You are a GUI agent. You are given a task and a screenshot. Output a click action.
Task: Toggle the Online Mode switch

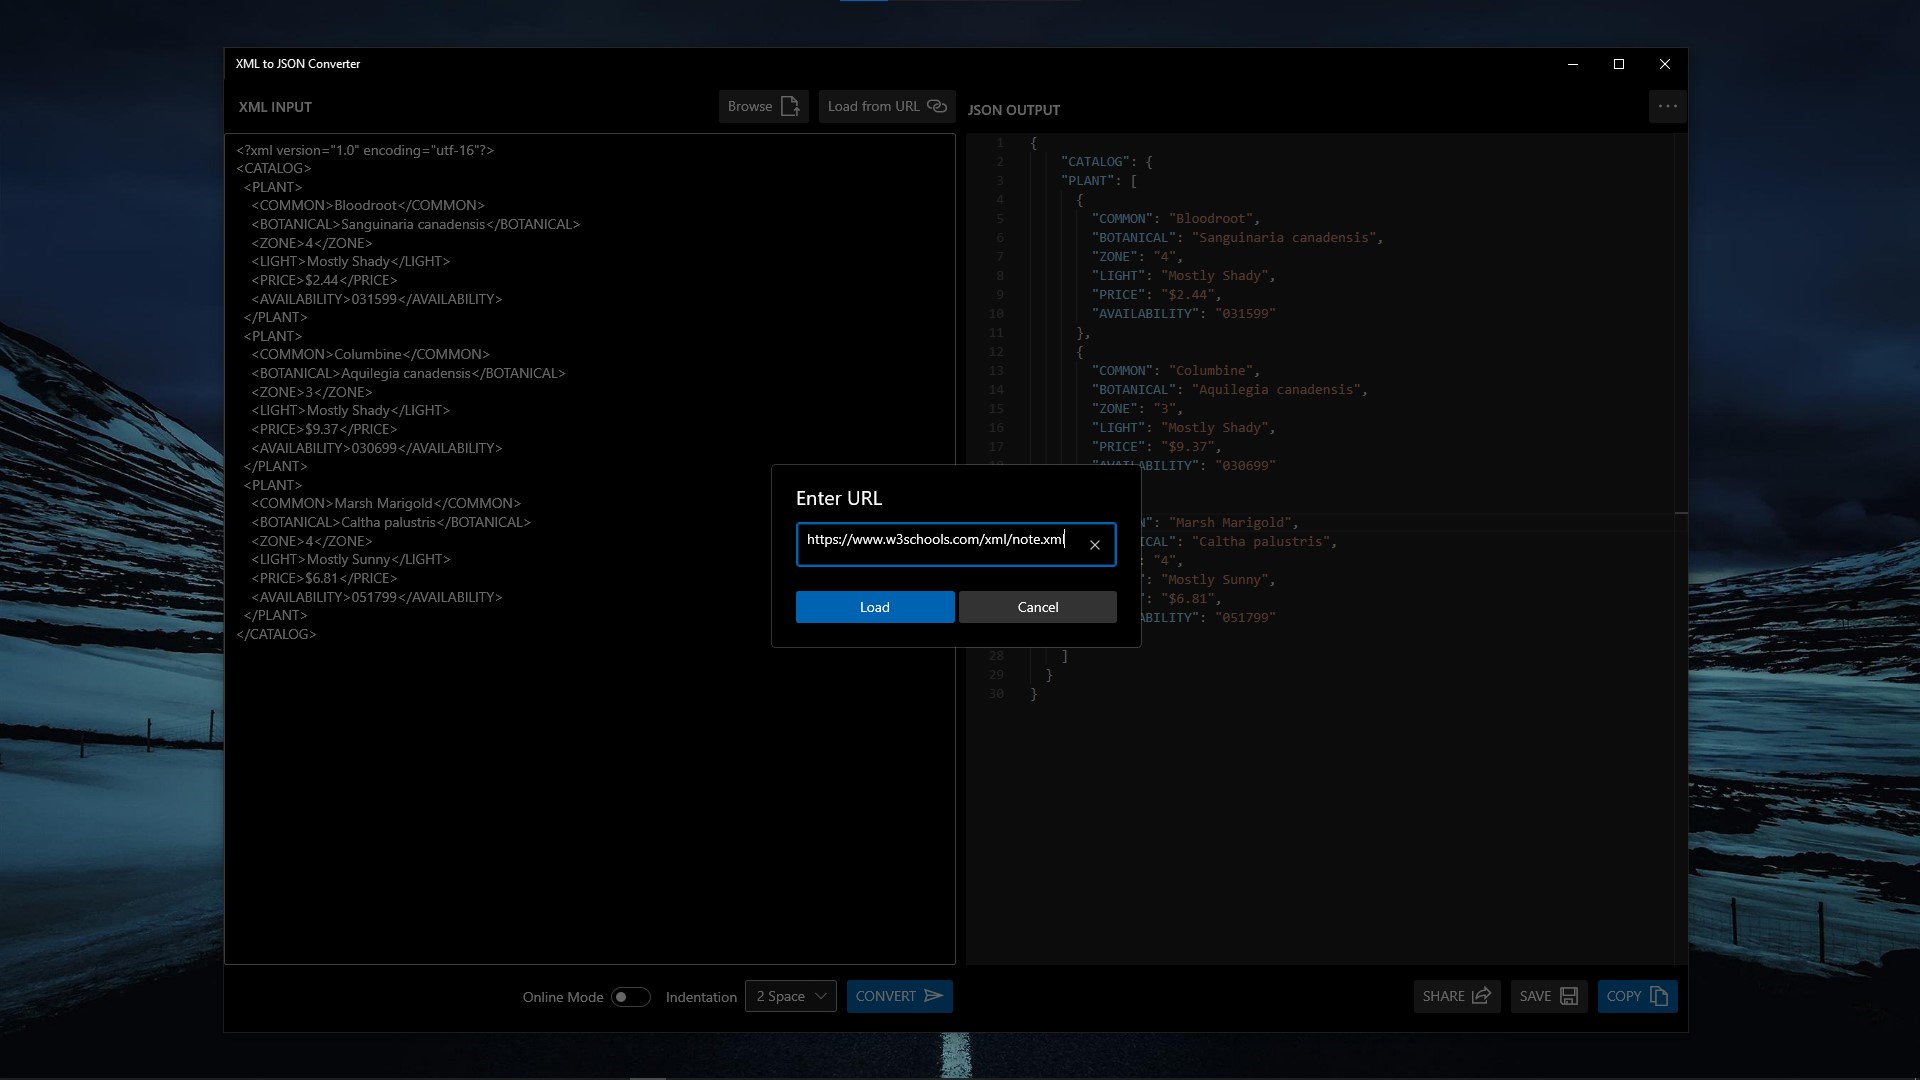point(631,997)
